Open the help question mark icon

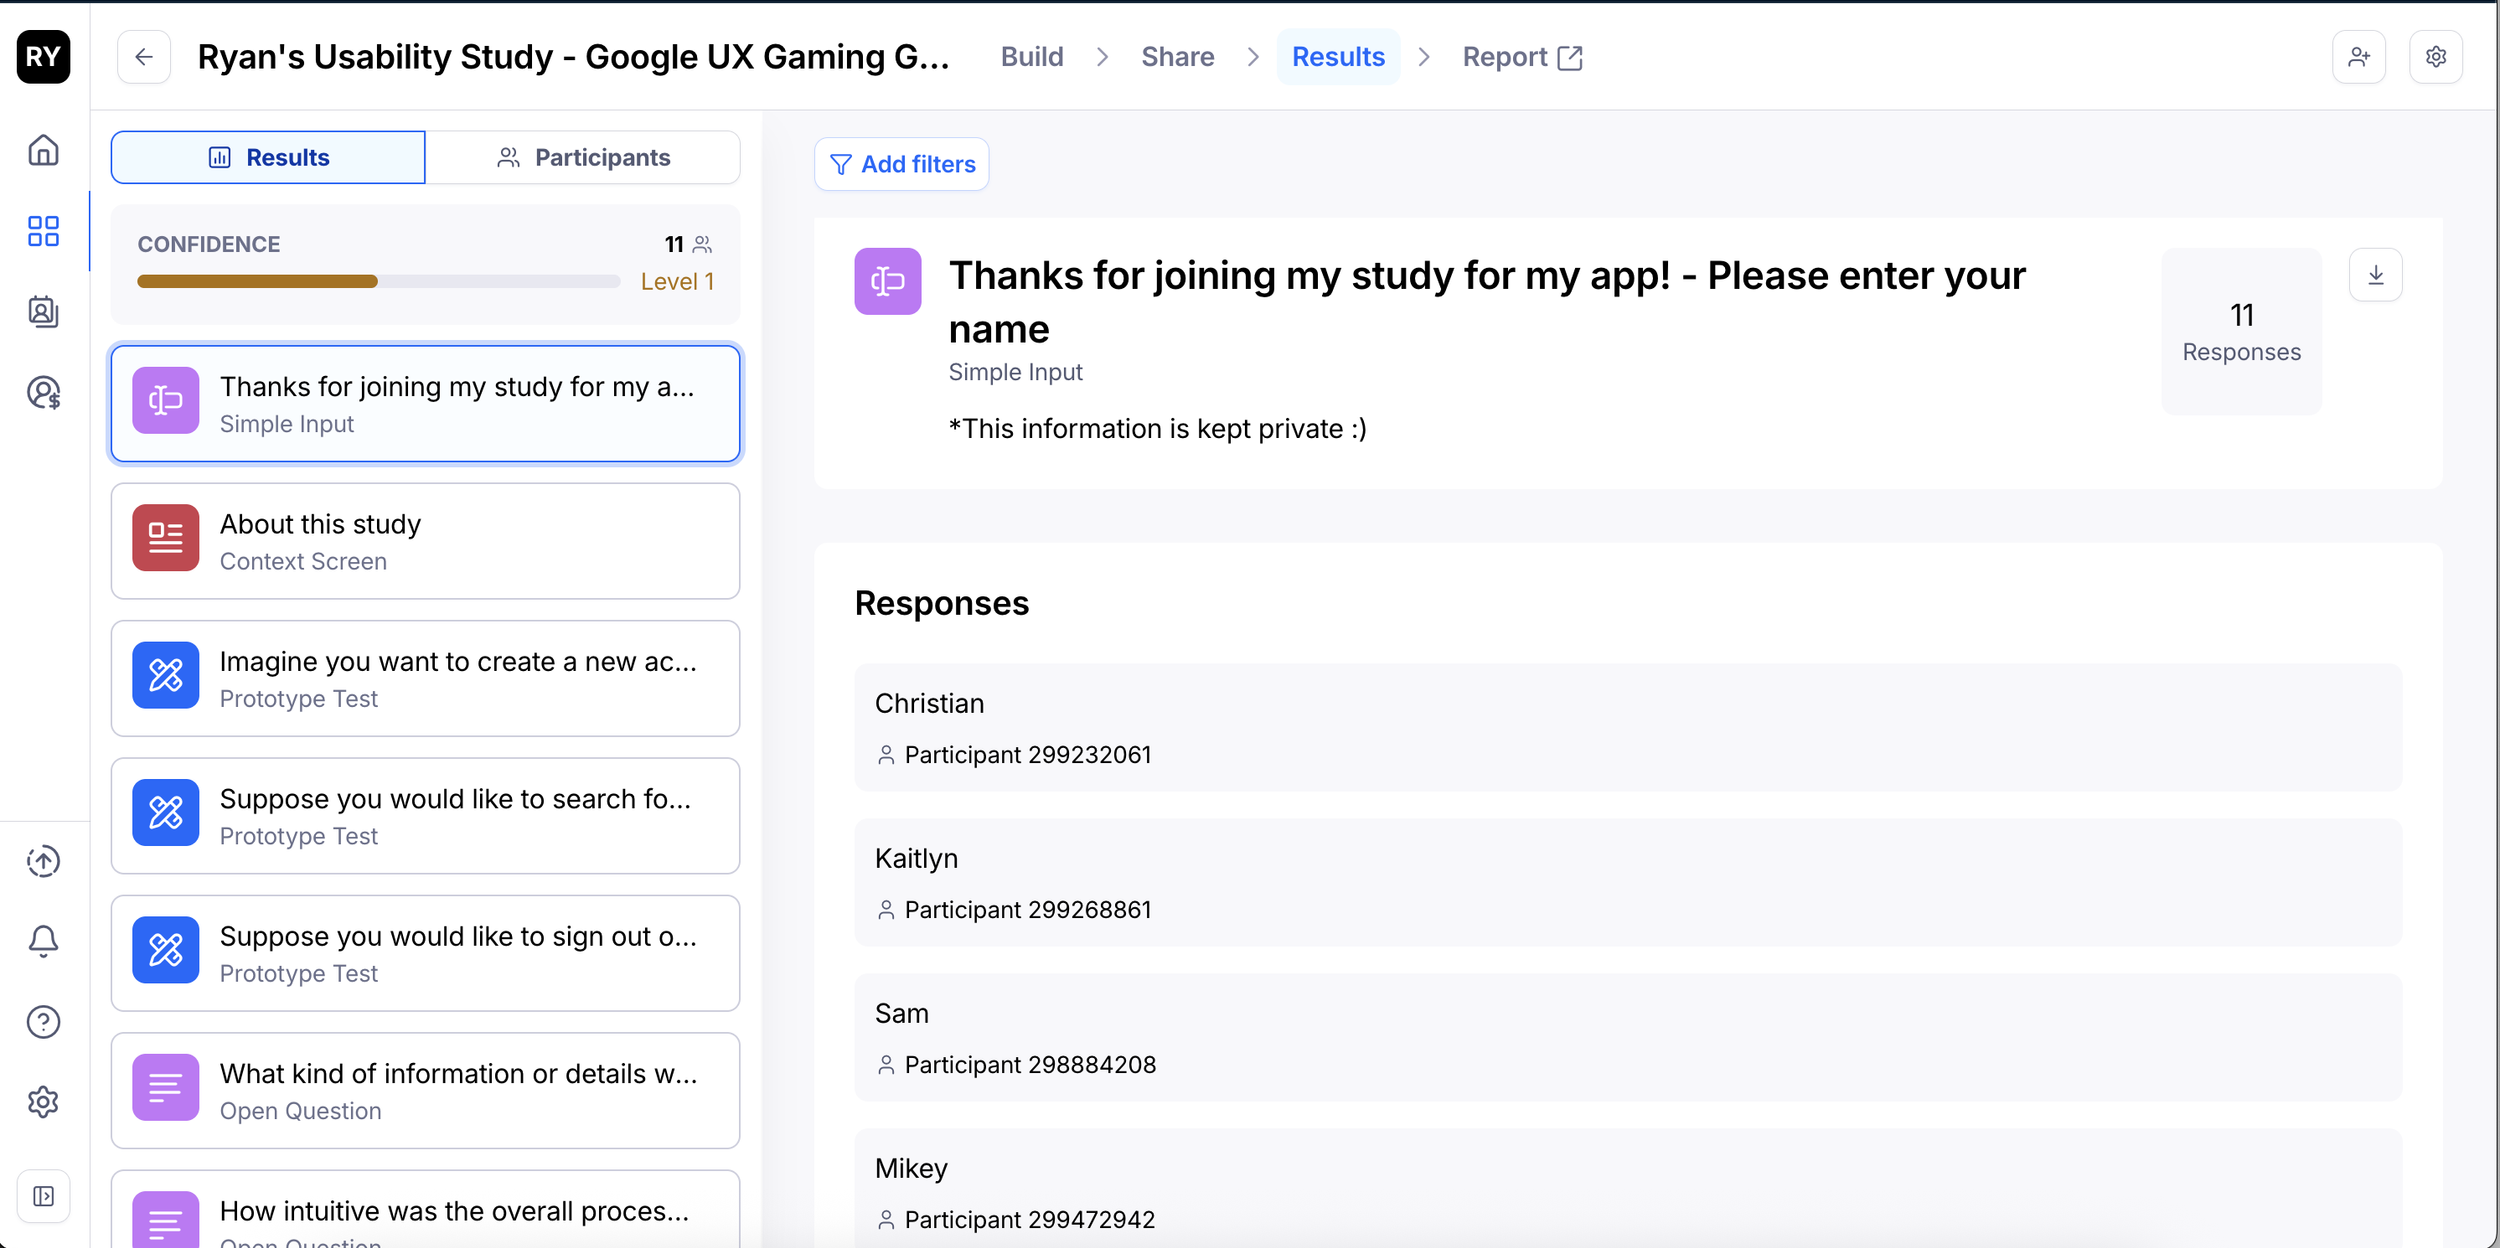[43, 1021]
